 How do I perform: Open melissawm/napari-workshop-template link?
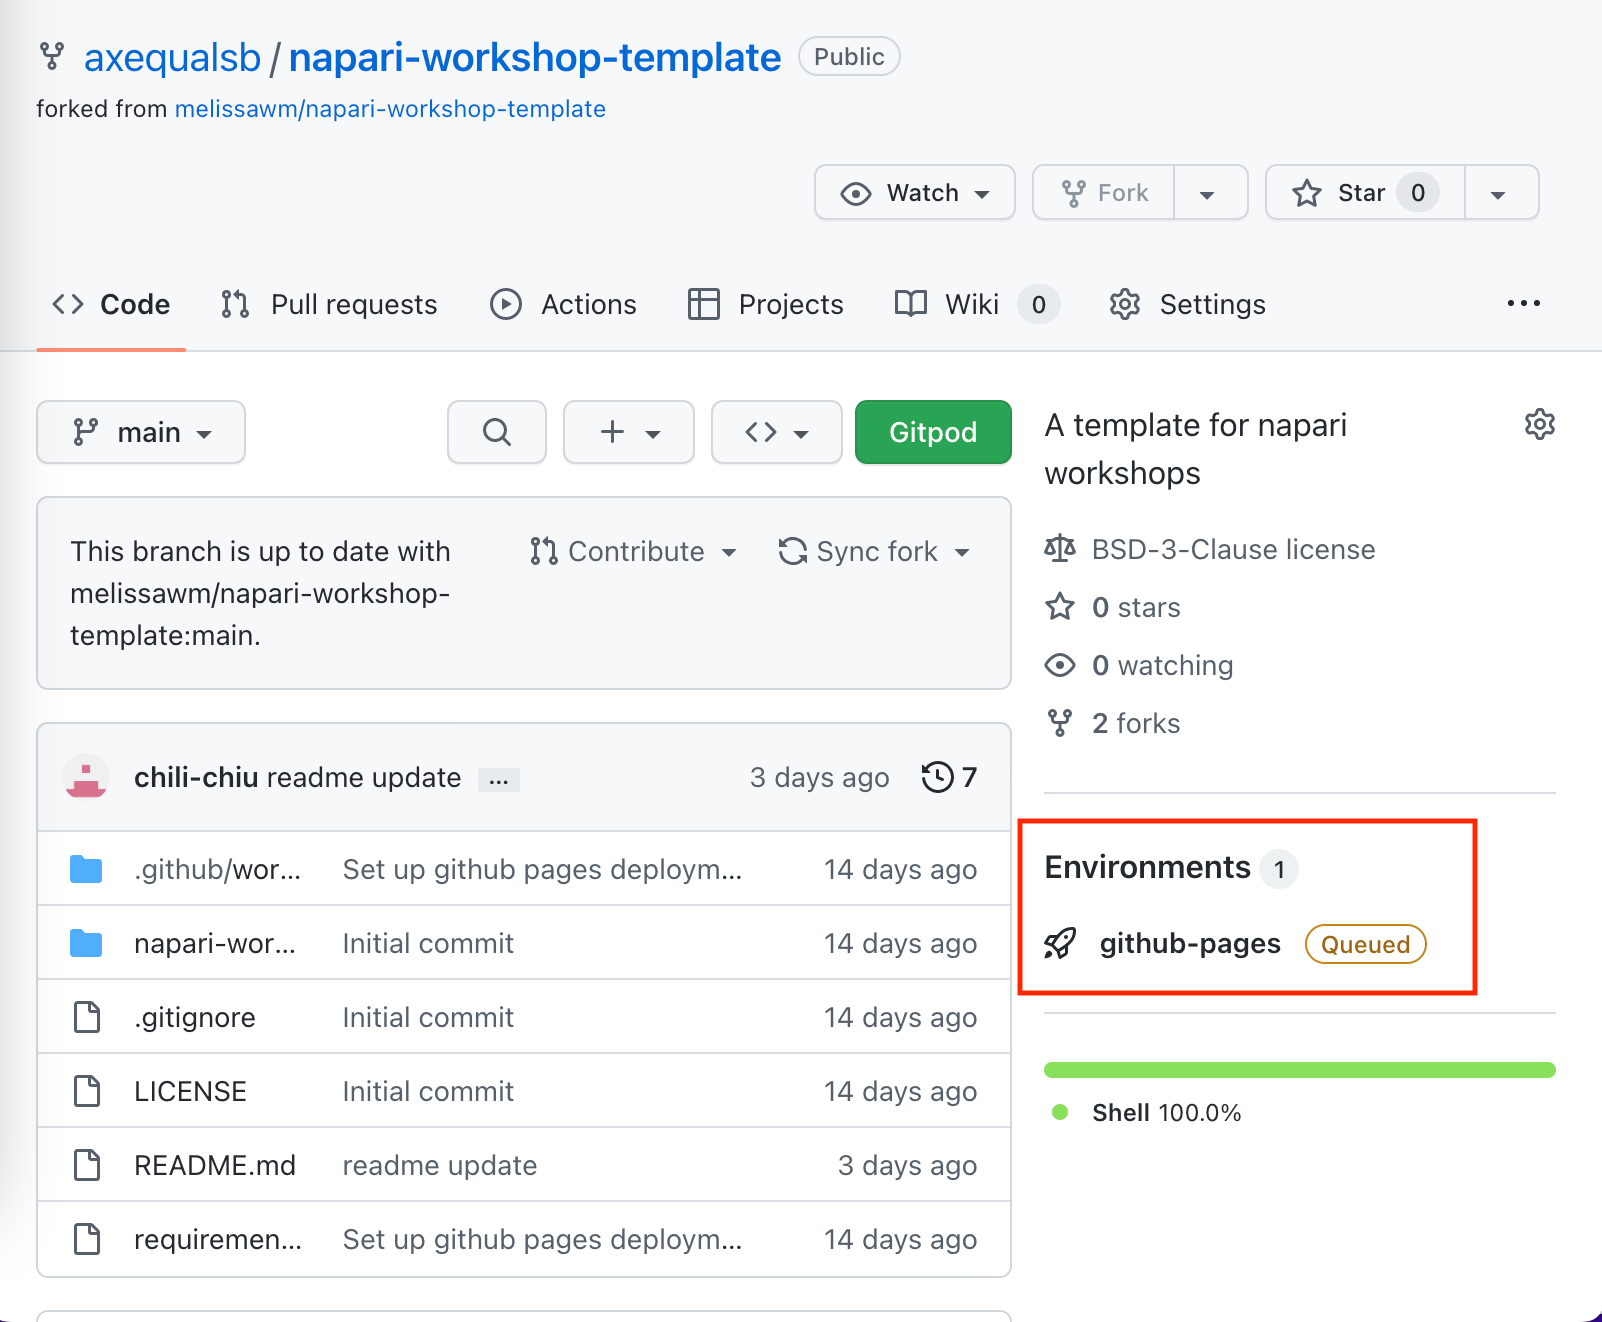pos(390,108)
